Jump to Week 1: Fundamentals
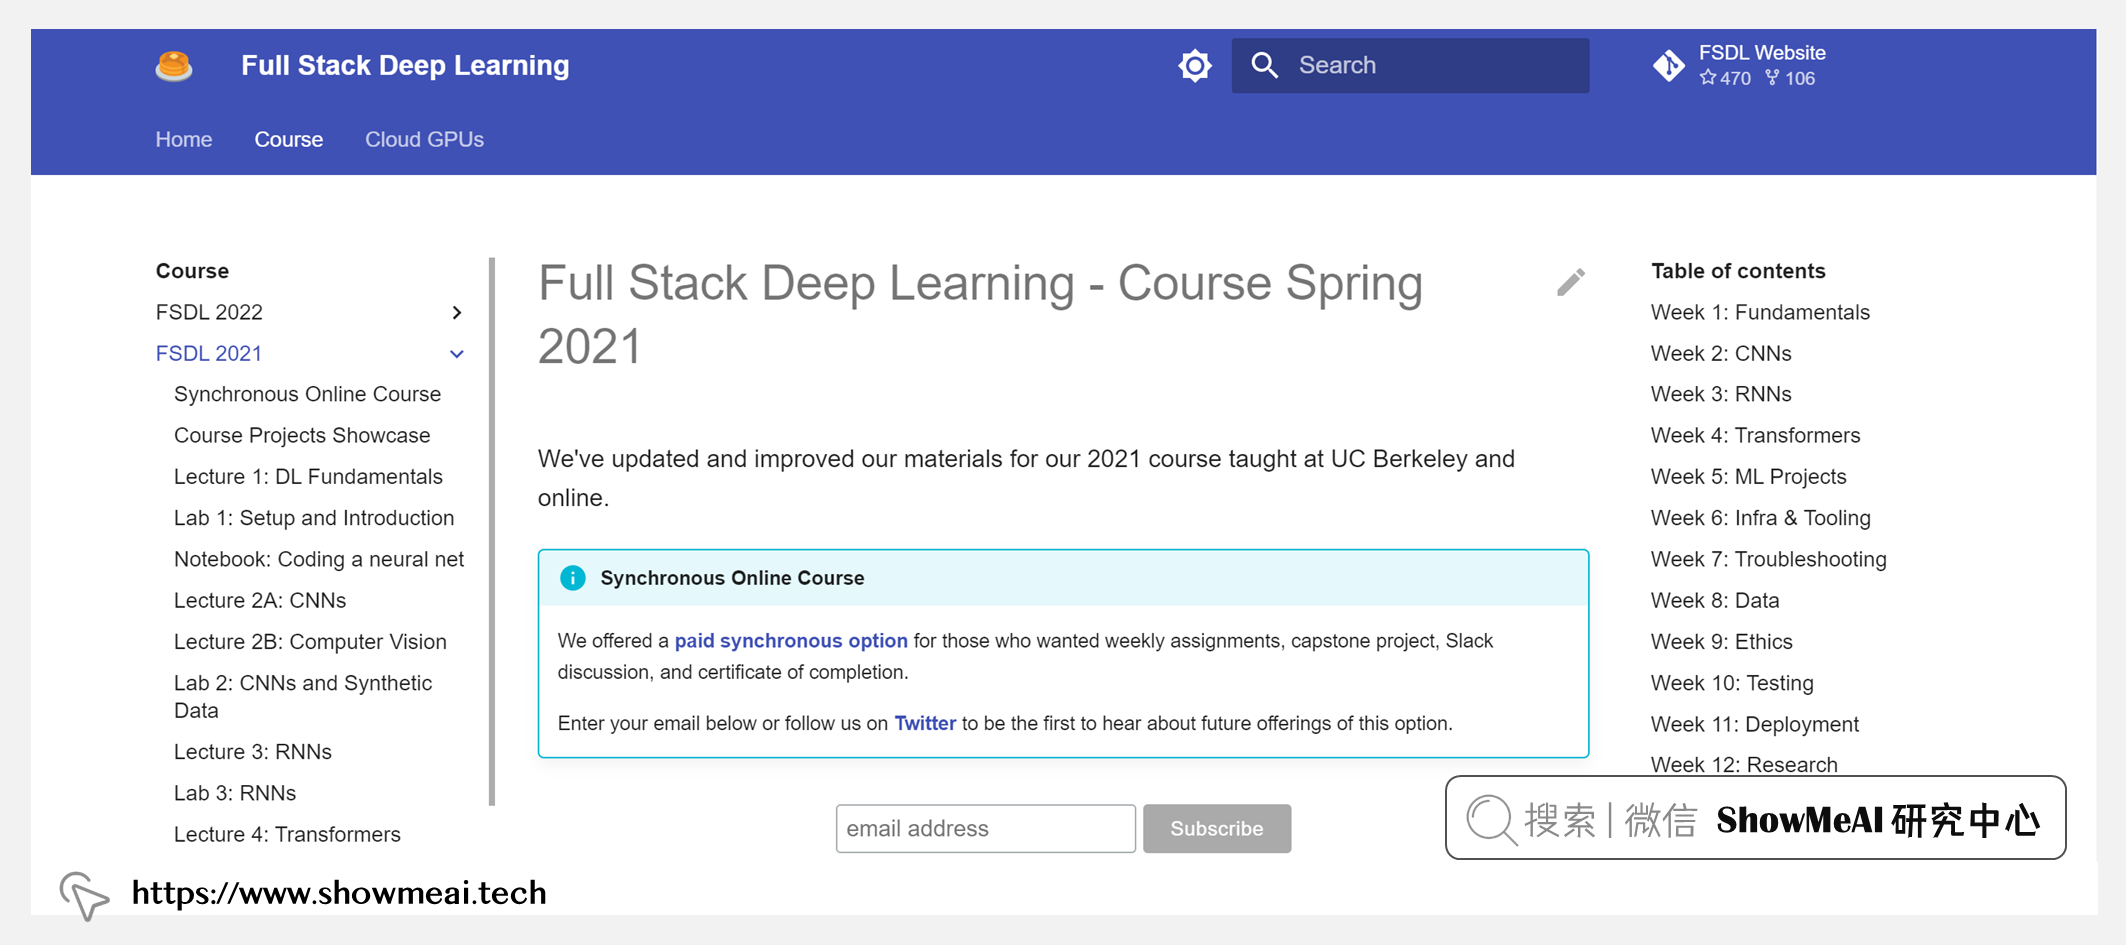This screenshot has width=2126, height=945. (1760, 312)
